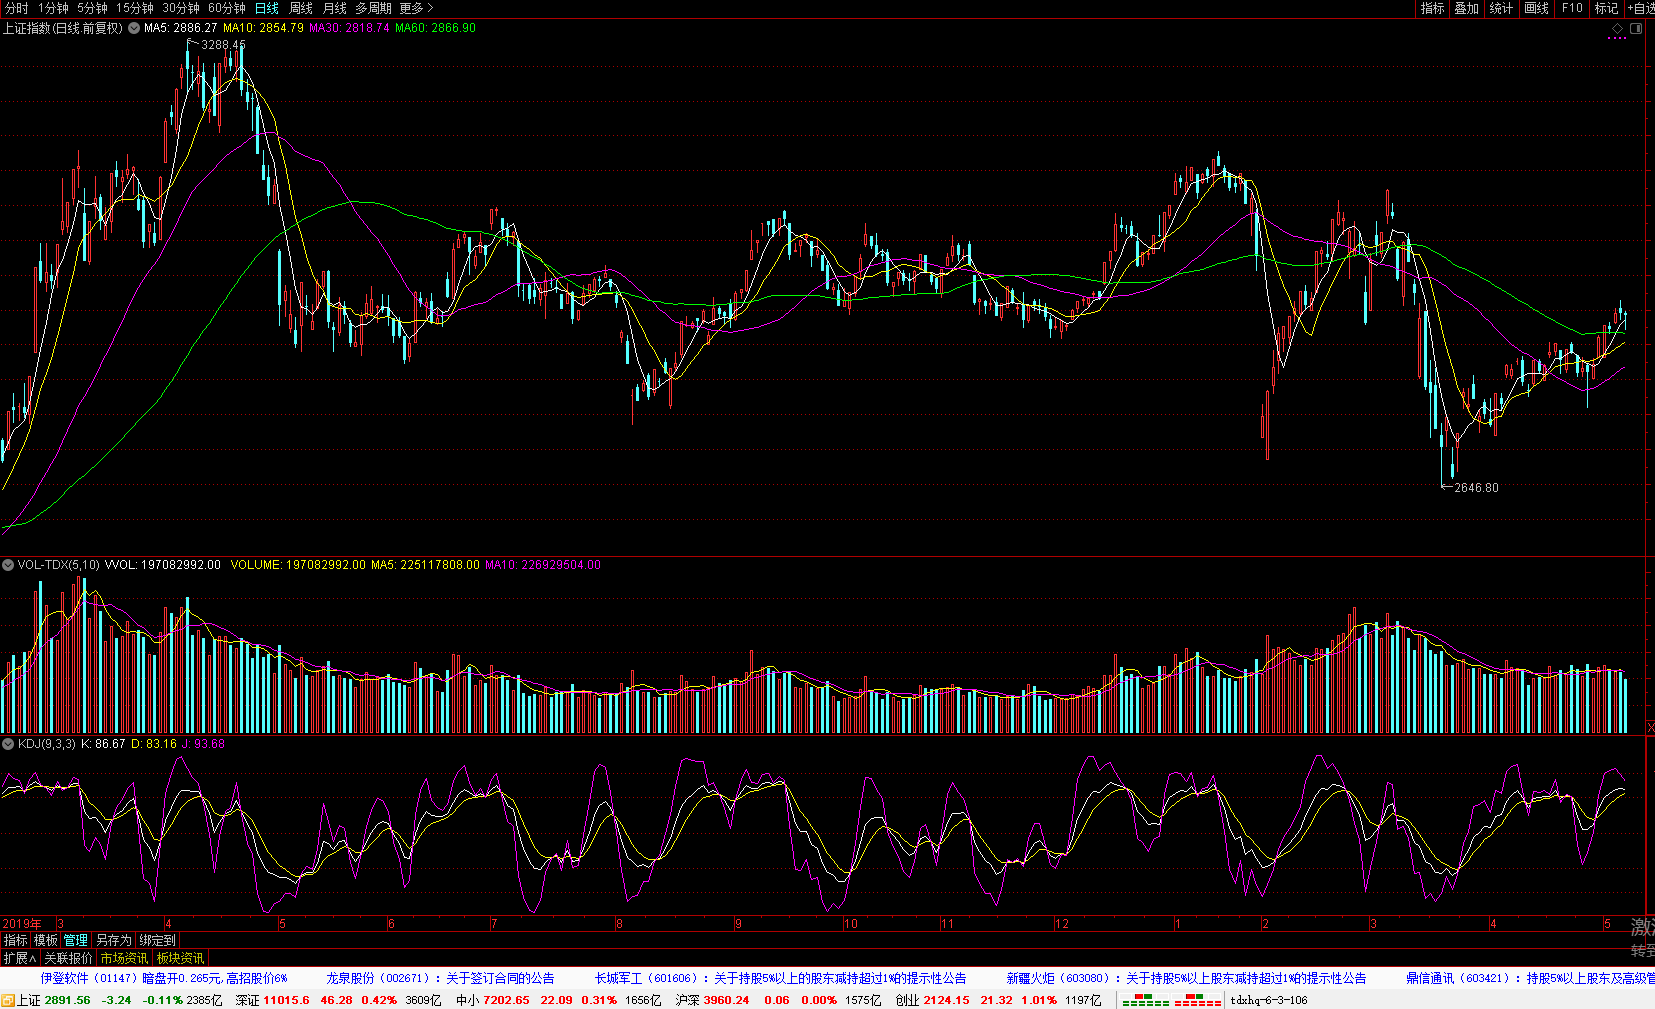Click the bottom 指标 button
The width and height of the screenshot is (1655, 1009).
(15, 940)
